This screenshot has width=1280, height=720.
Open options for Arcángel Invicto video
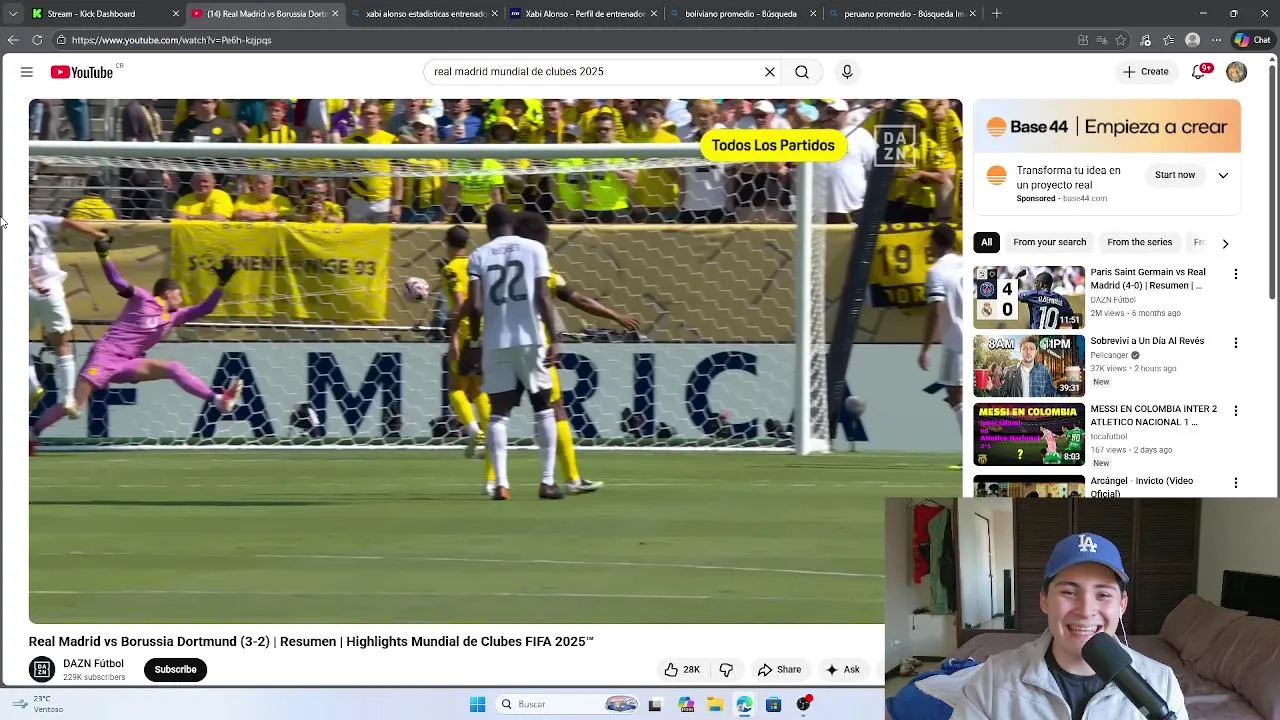(1236, 483)
